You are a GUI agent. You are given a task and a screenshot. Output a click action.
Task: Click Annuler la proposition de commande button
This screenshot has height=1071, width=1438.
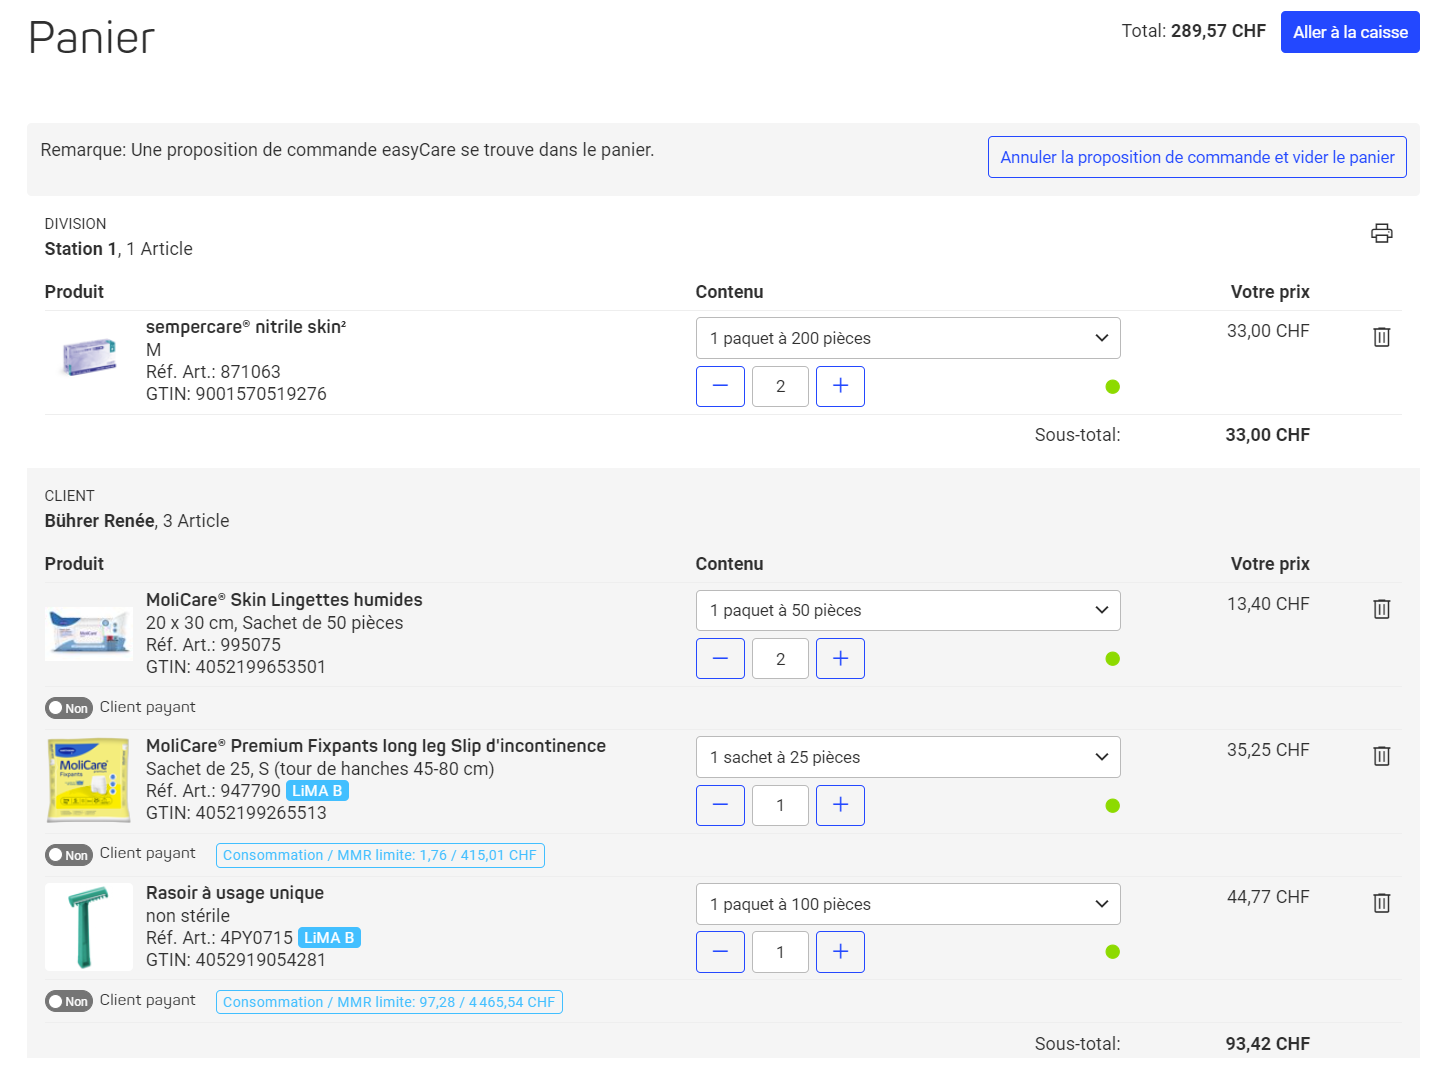tap(1197, 157)
